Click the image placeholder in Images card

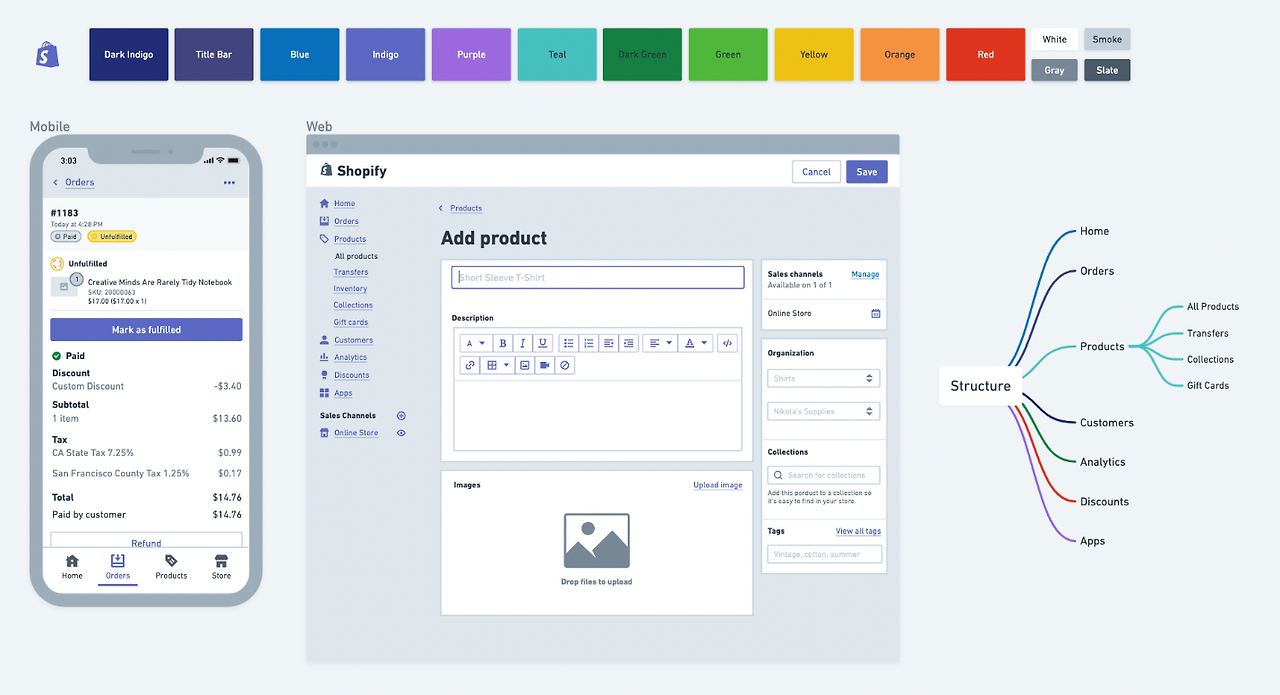click(597, 541)
